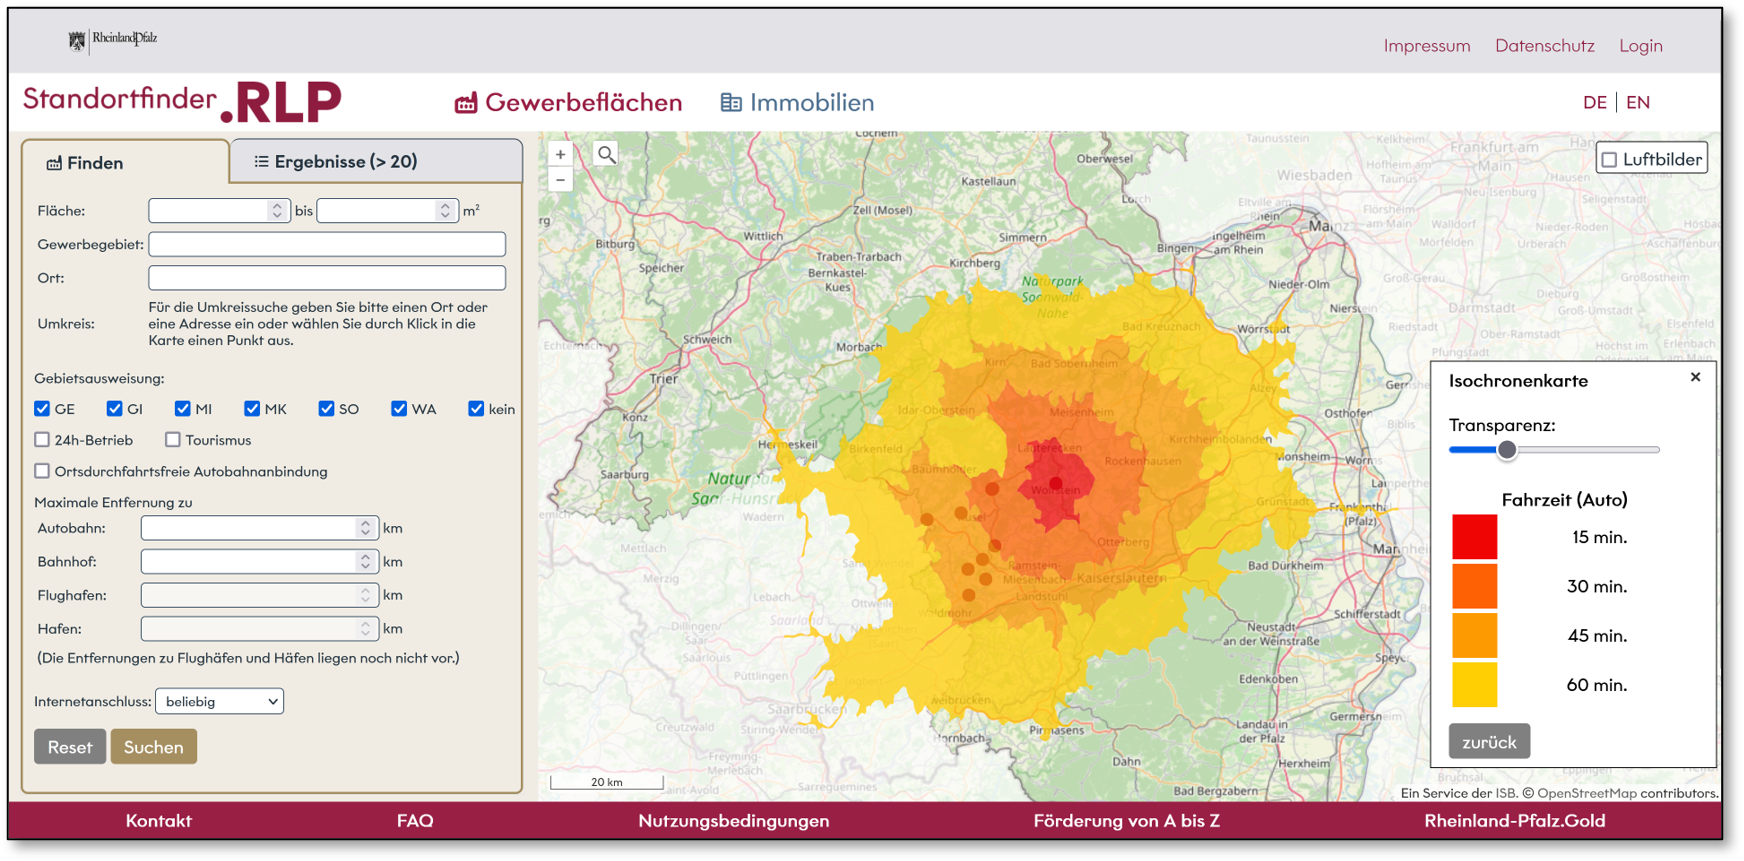Click the Flughafen distance stepper arrows
1744x861 pixels.
[365, 595]
